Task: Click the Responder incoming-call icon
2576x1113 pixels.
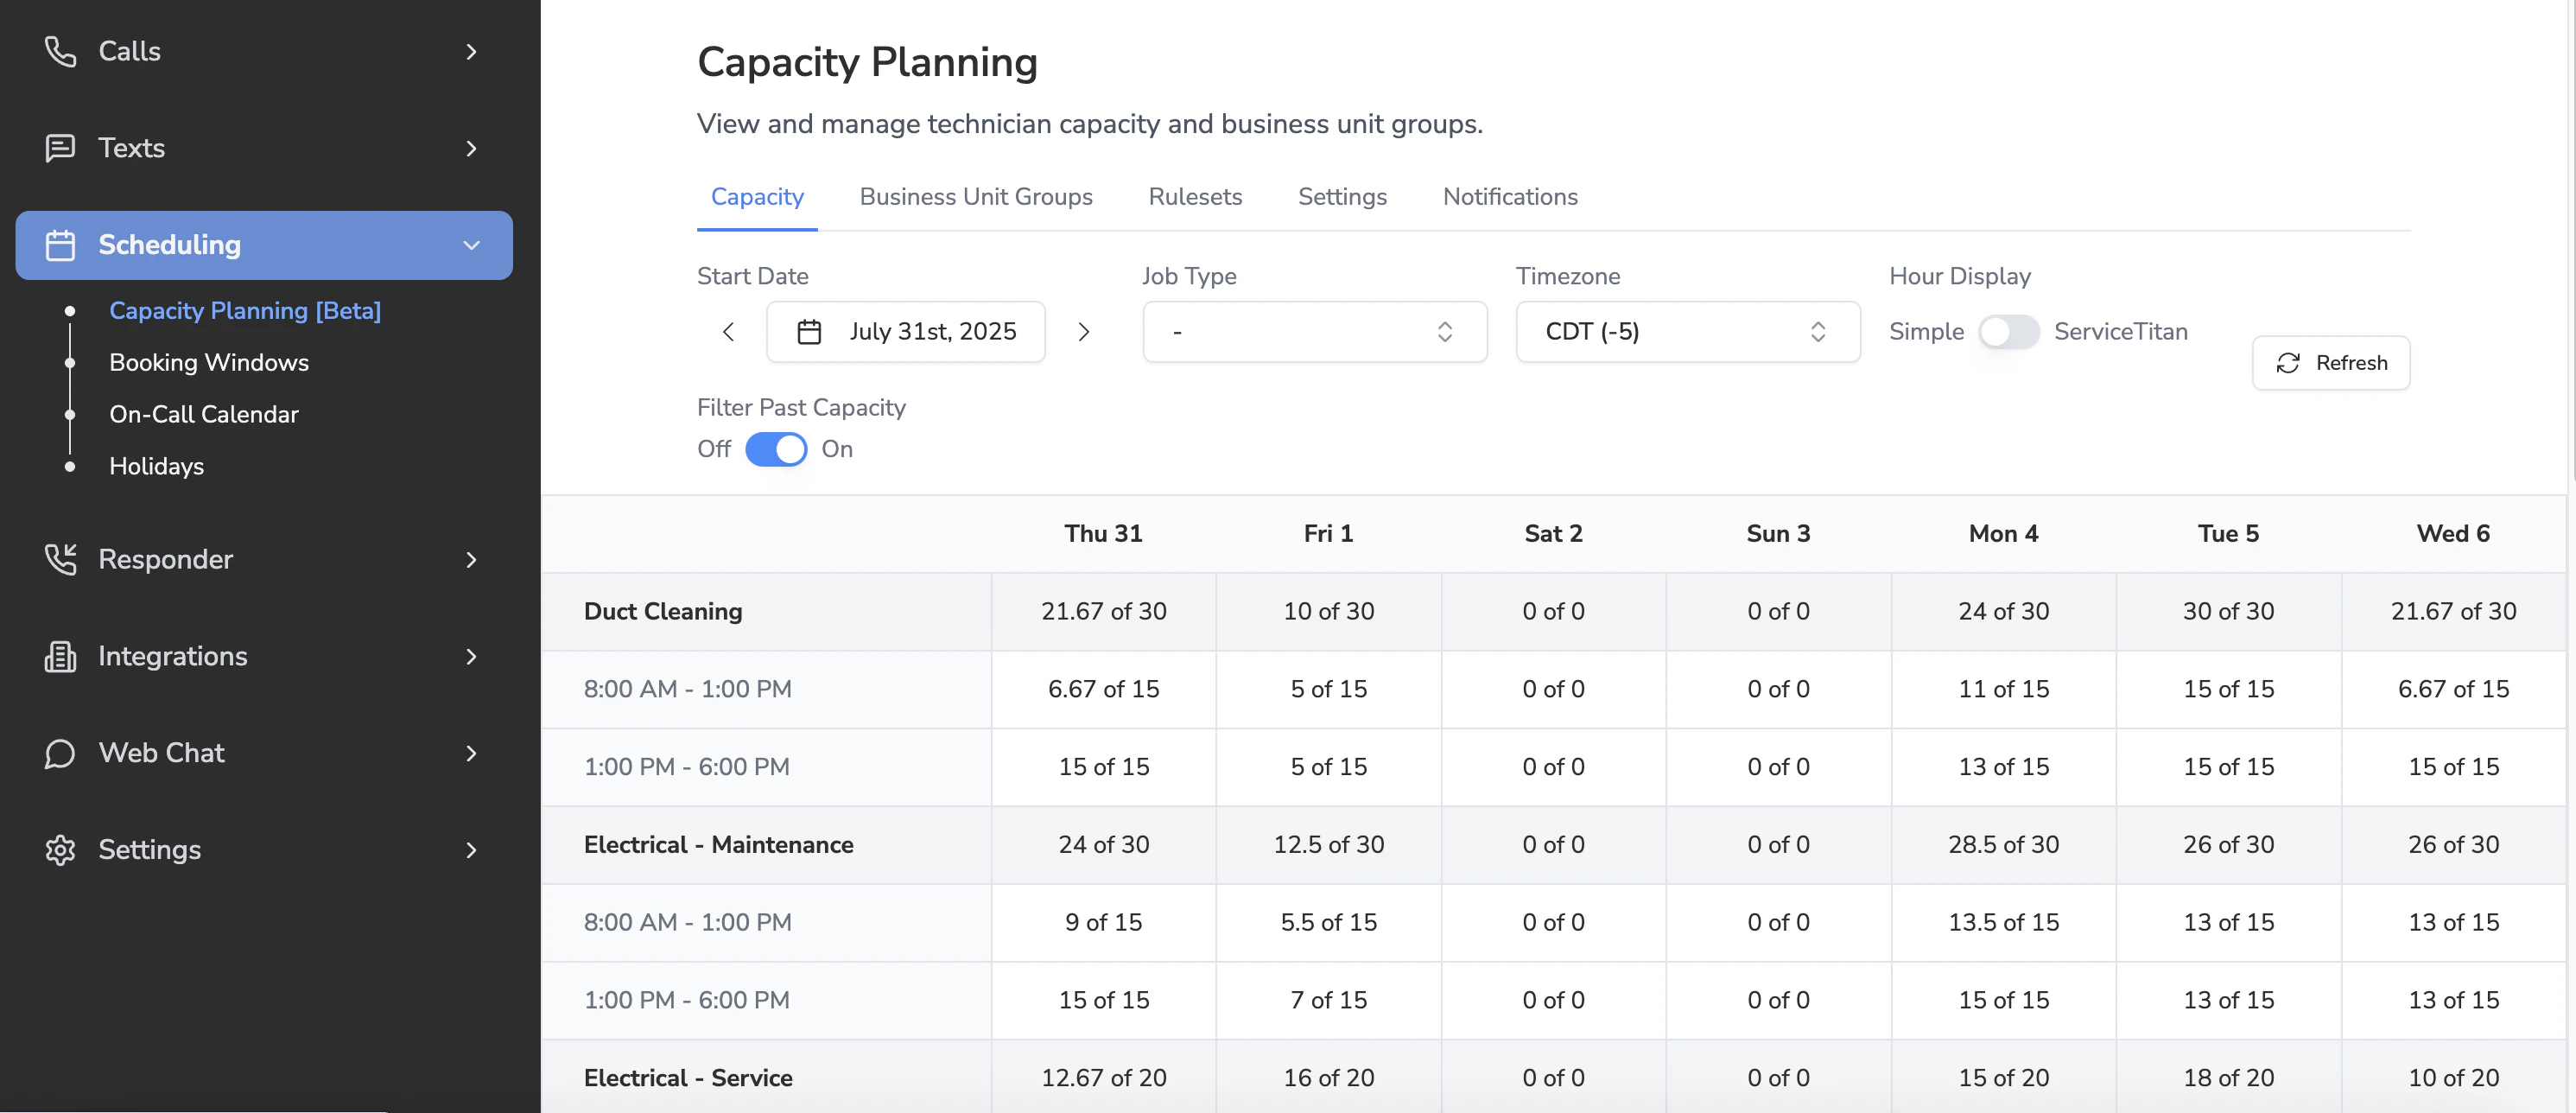Action: 60,559
